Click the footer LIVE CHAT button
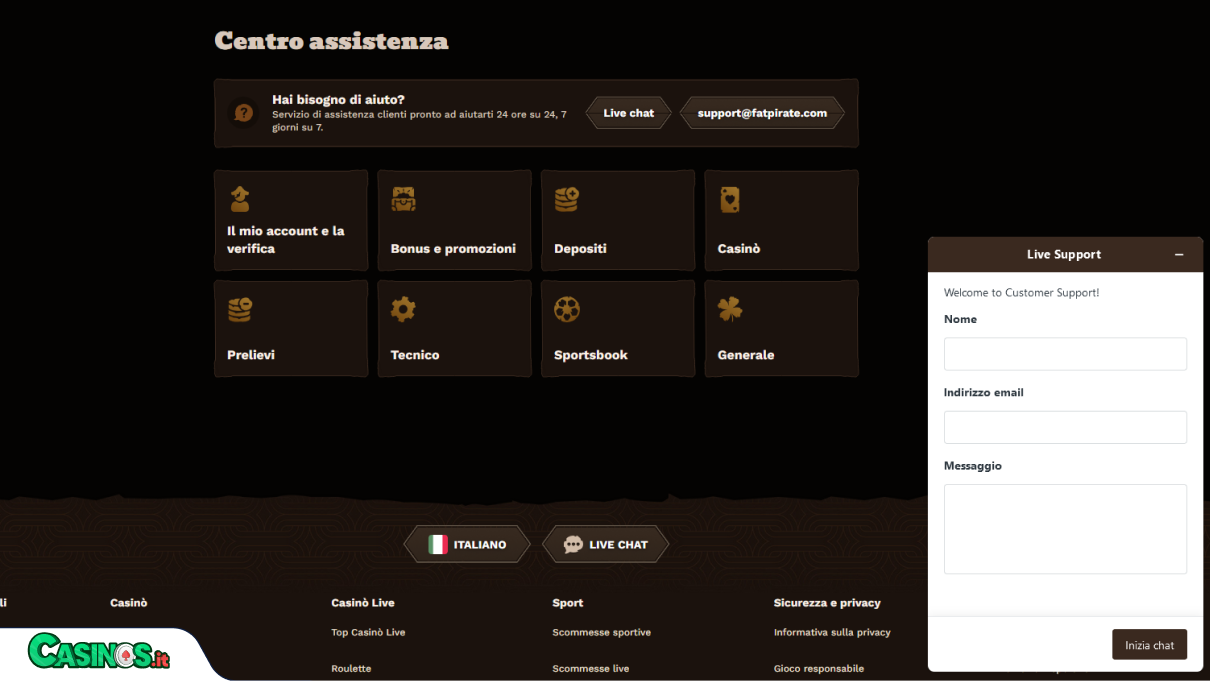The height and width of the screenshot is (681, 1210). (x=605, y=545)
